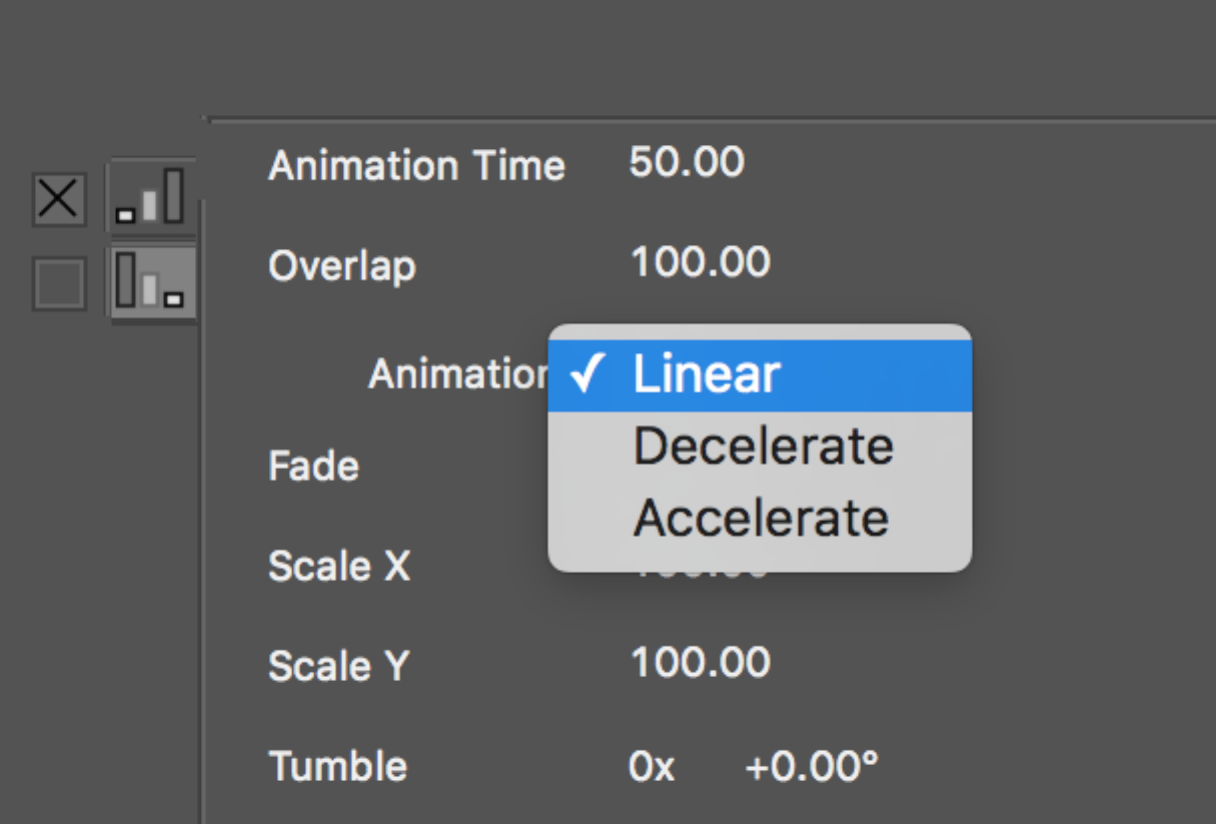The width and height of the screenshot is (1216, 824).
Task: Click the Scale Y property label
Action: [339, 667]
